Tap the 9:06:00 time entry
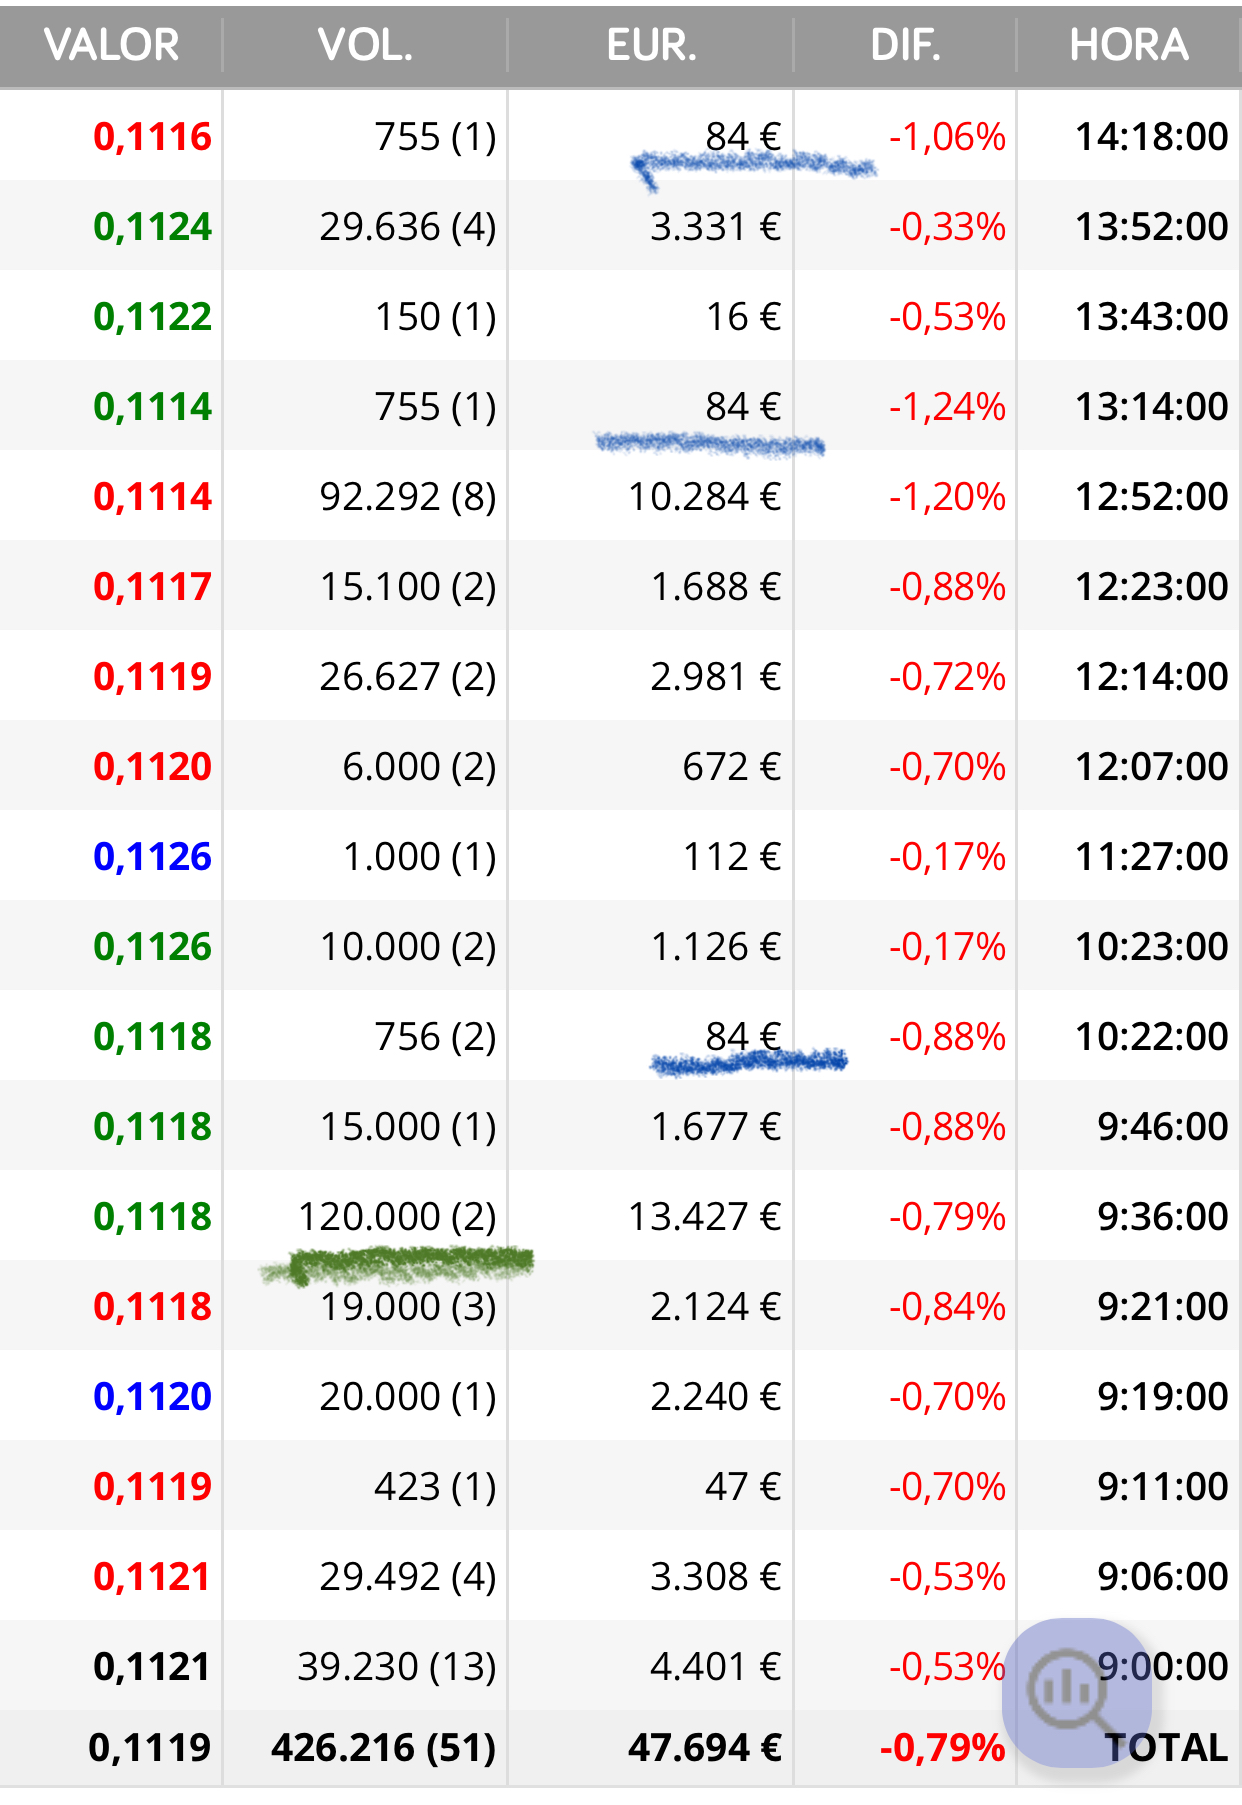1242x1805 pixels. [1162, 1577]
